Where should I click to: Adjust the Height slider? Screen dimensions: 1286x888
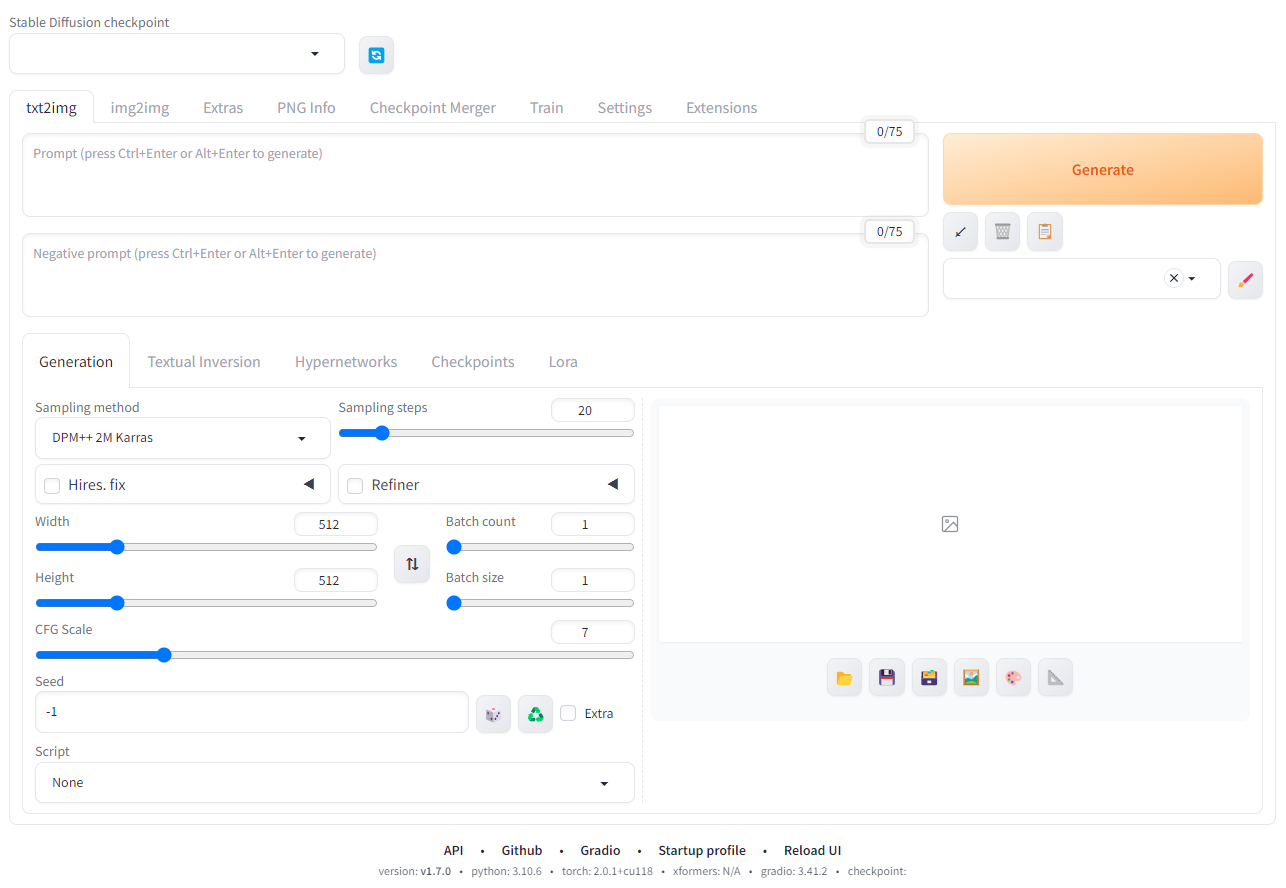pyautogui.click(x=206, y=603)
